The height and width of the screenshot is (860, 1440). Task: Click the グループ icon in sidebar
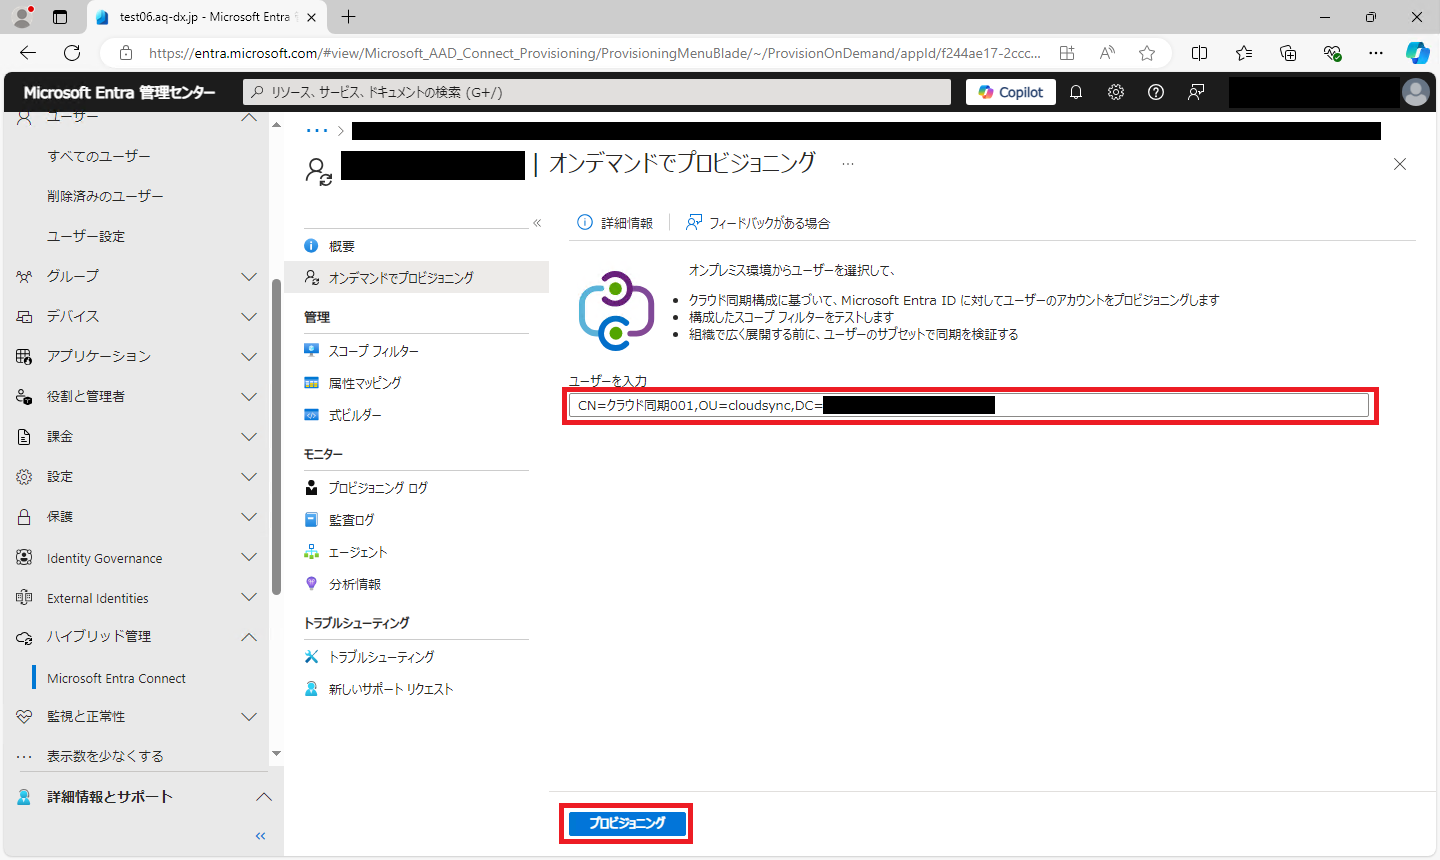[x=24, y=276]
